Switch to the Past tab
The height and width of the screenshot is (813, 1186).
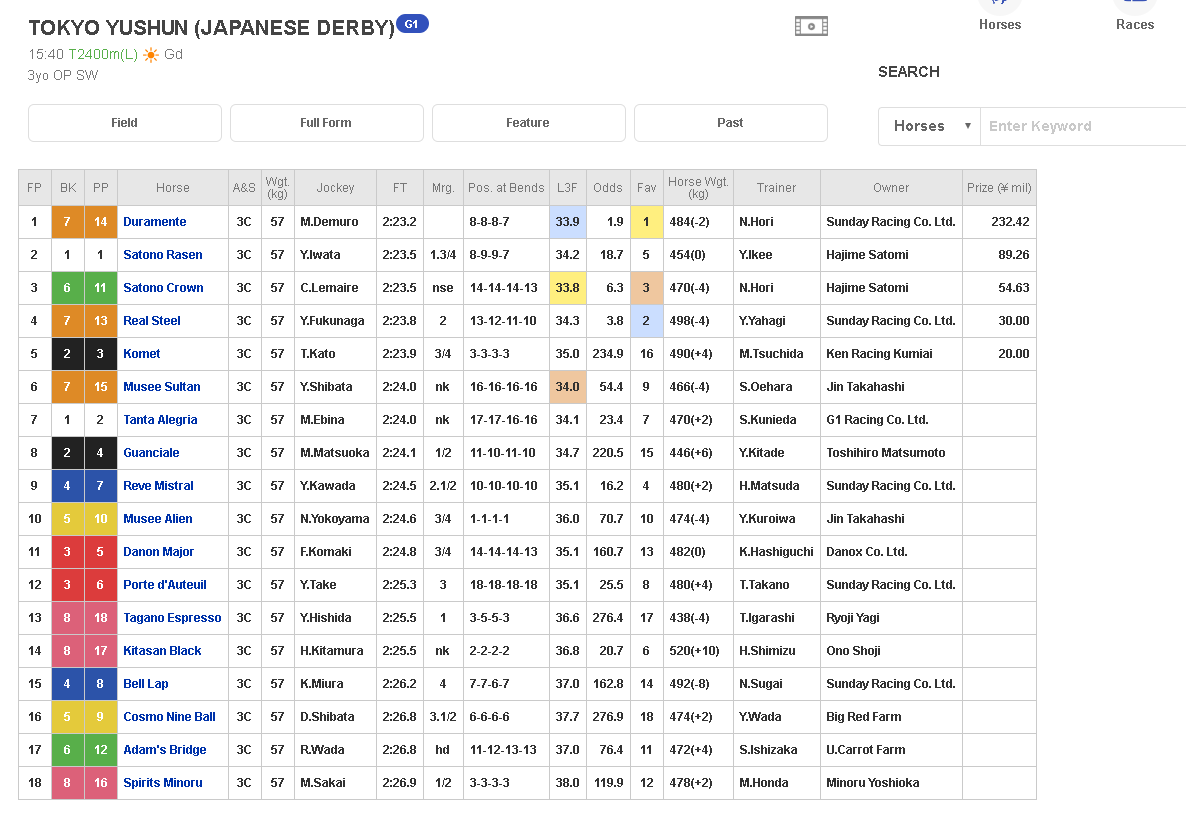730,123
